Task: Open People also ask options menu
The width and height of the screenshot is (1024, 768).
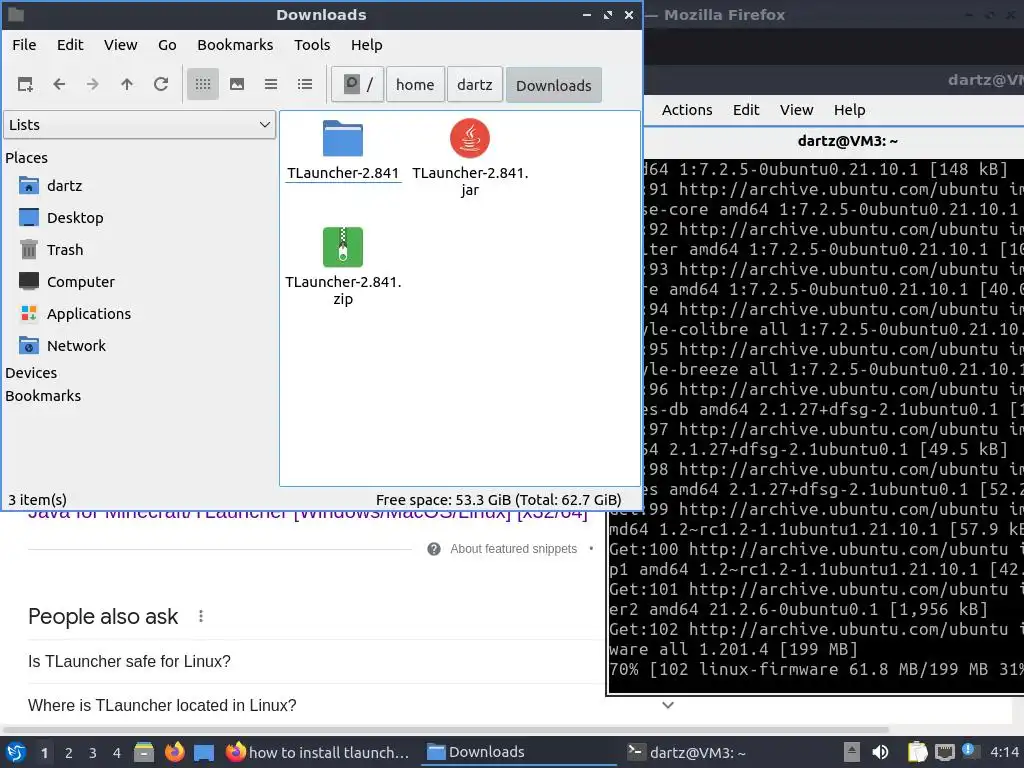Action: point(201,616)
